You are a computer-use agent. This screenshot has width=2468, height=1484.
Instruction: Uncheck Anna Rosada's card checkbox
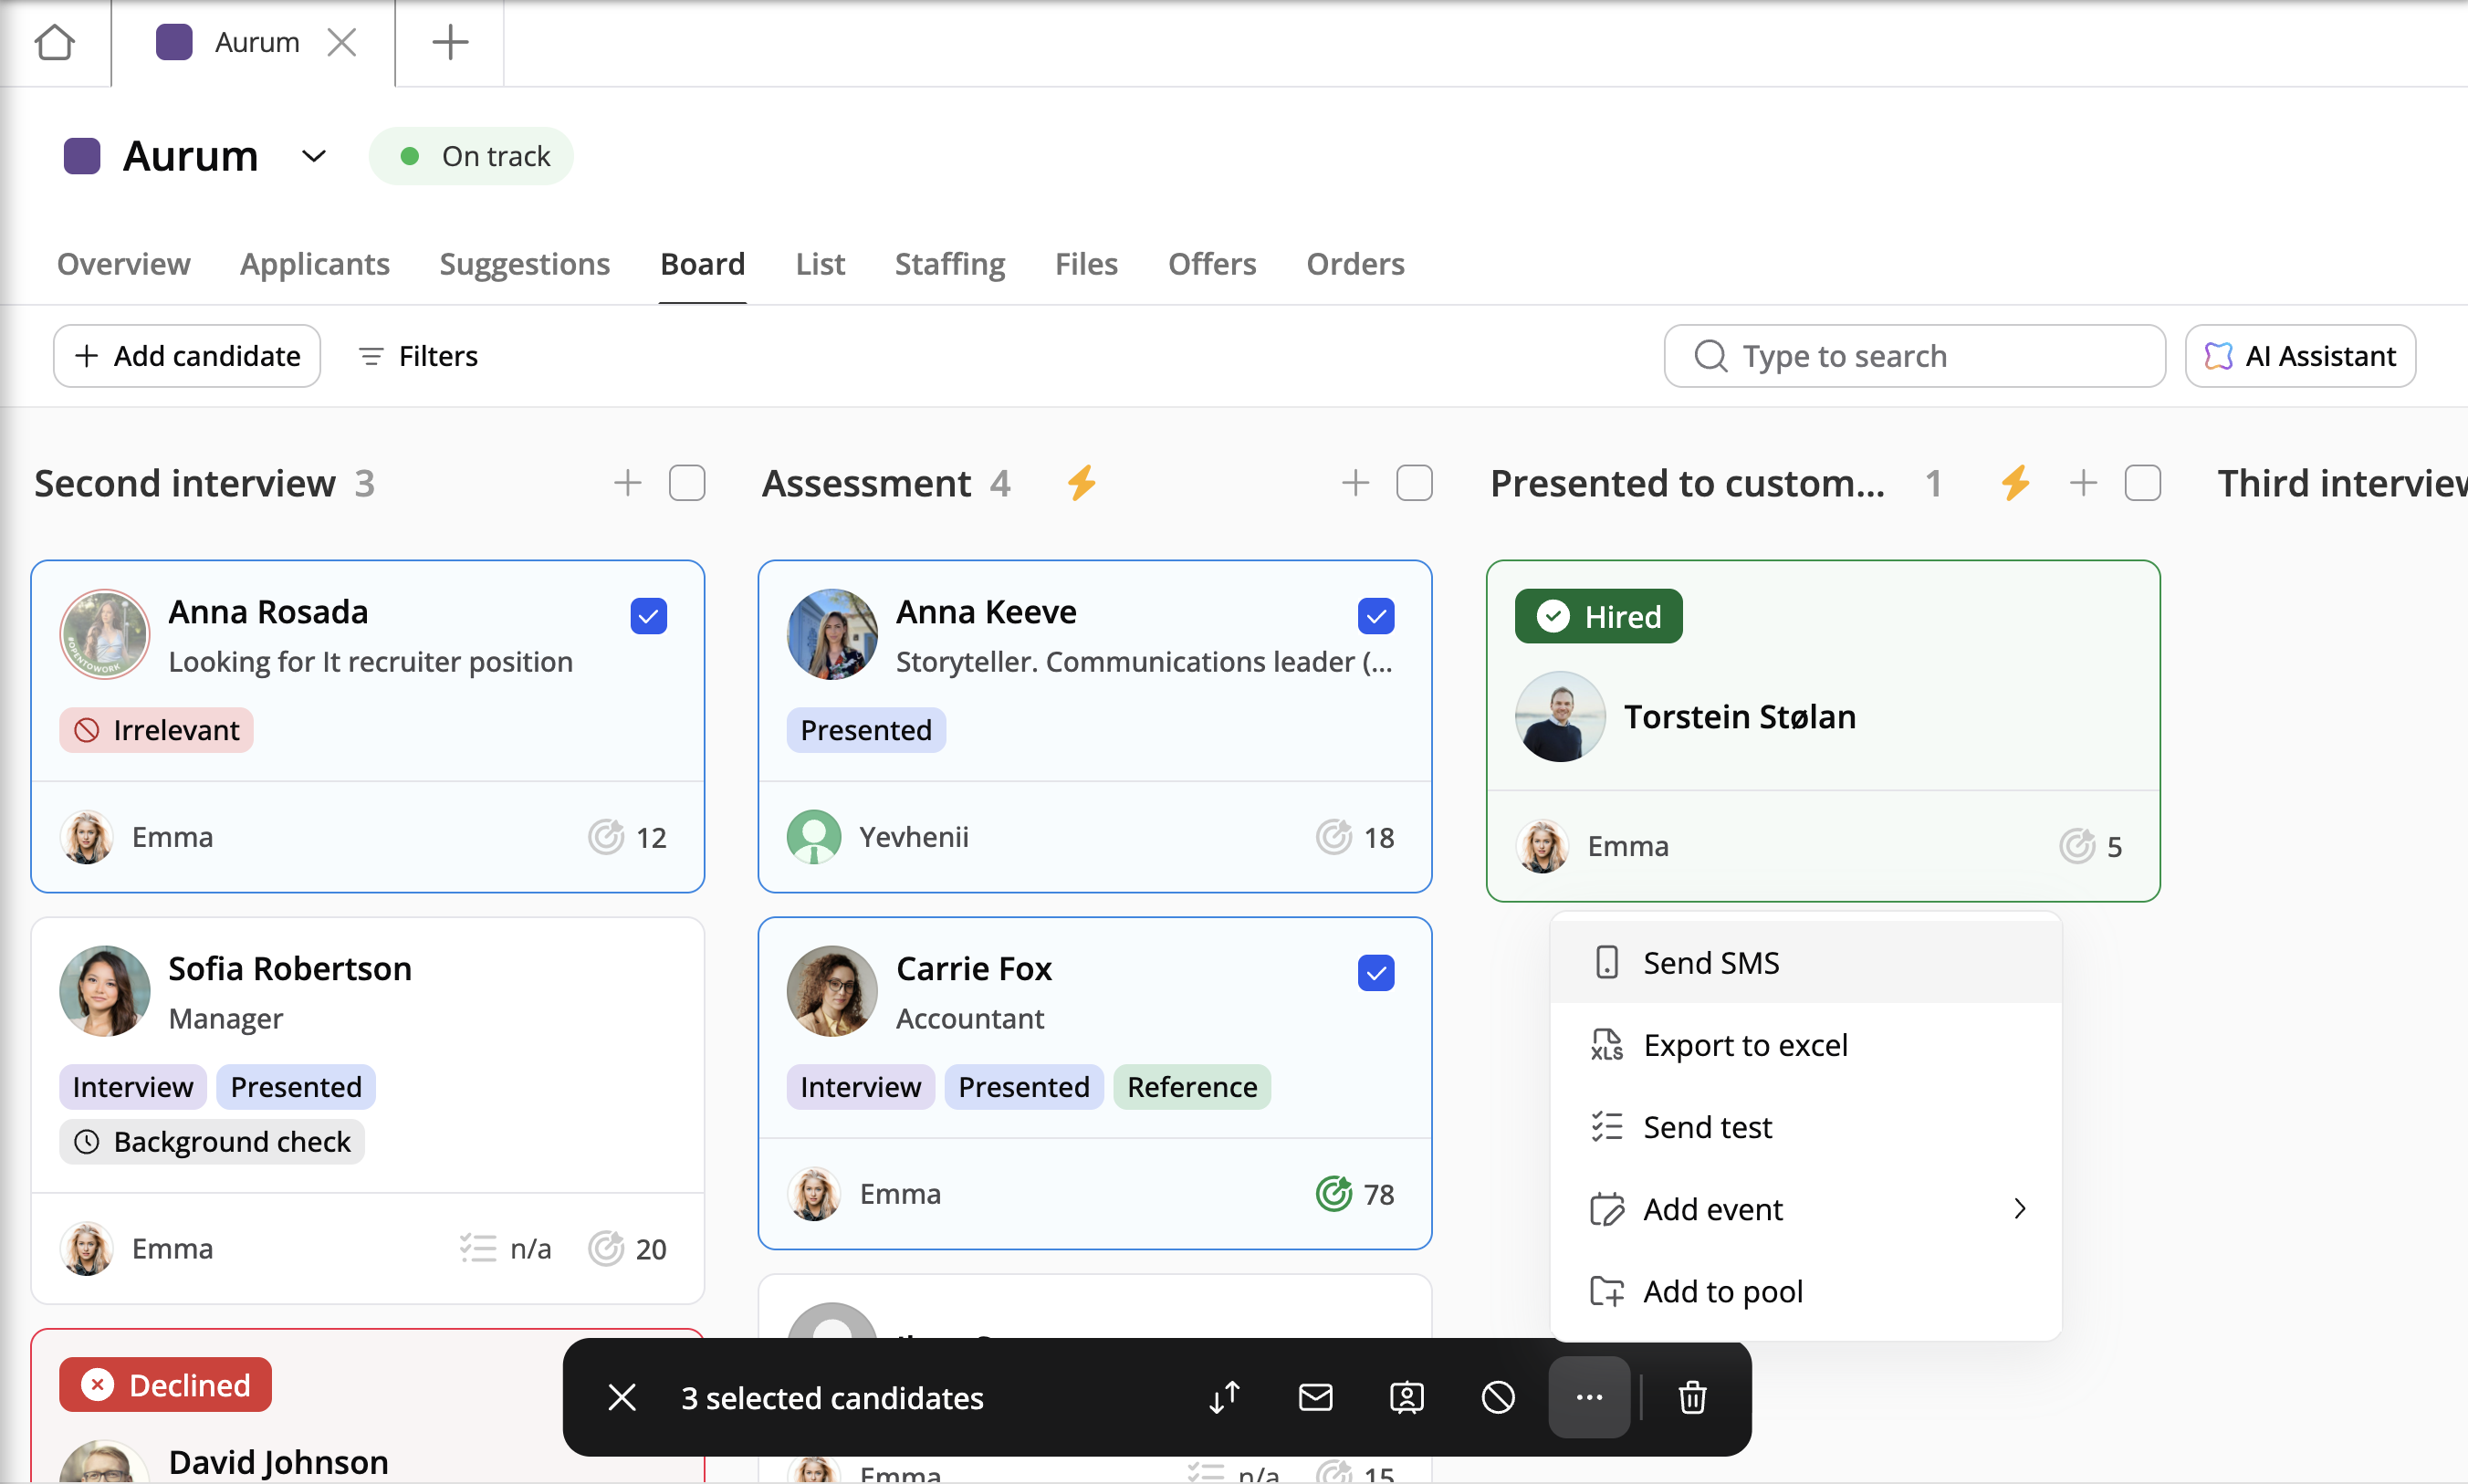(648, 616)
